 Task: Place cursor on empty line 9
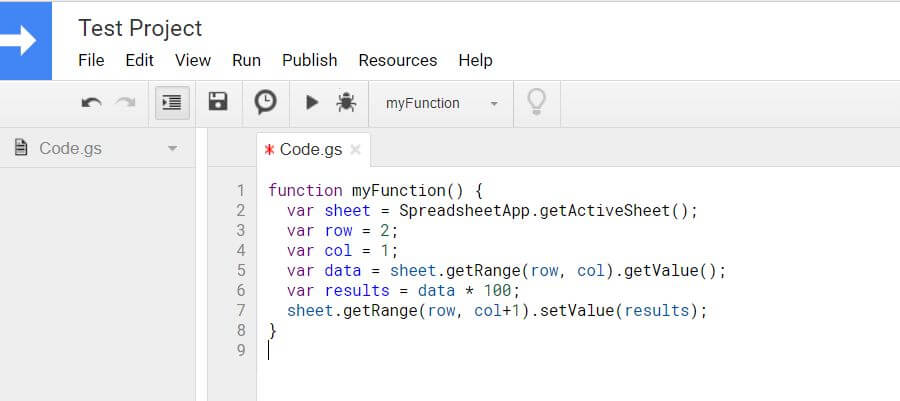pyautogui.click(x=400, y=350)
